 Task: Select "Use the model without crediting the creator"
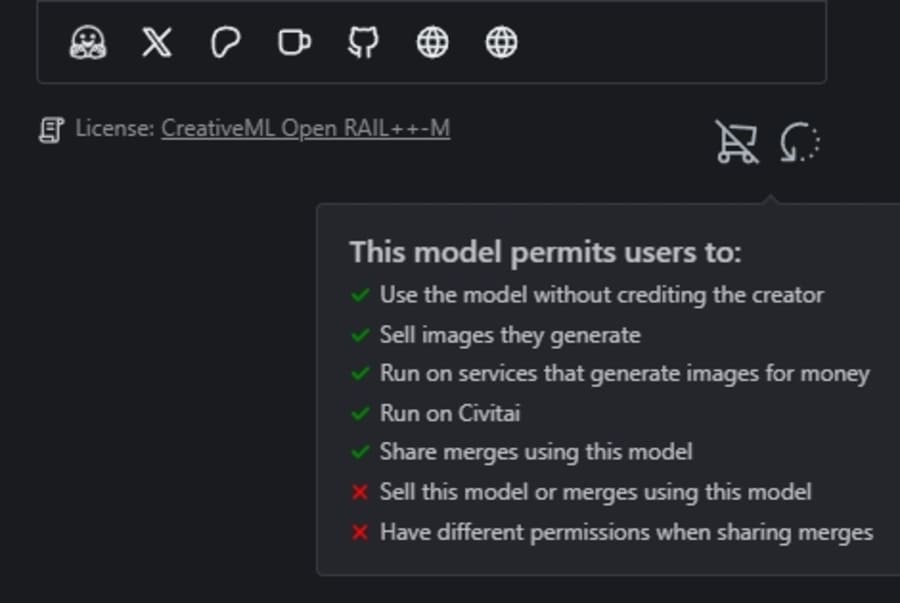click(x=601, y=295)
